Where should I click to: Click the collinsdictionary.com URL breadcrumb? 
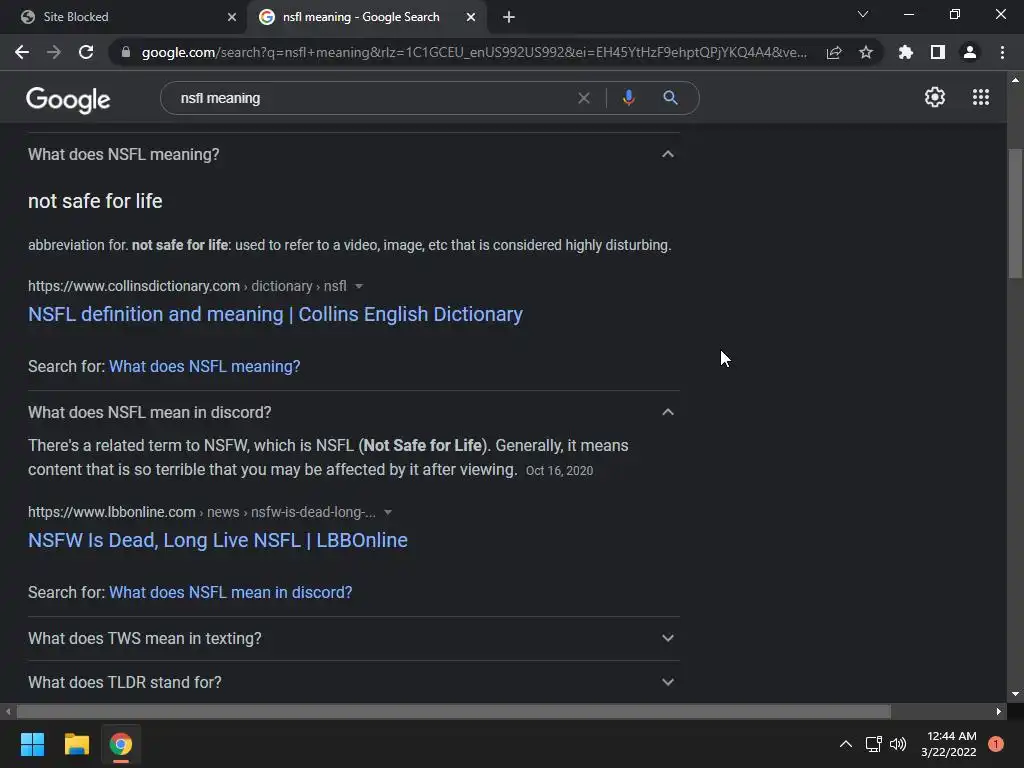(187, 286)
